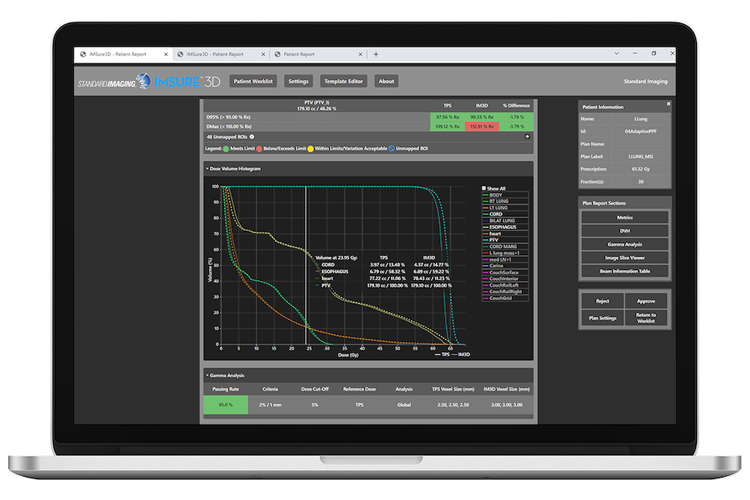This screenshot has height=500, width=750.
Task: Click the green Meets Limit legend swatch
Action: pyautogui.click(x=226, y=149)
